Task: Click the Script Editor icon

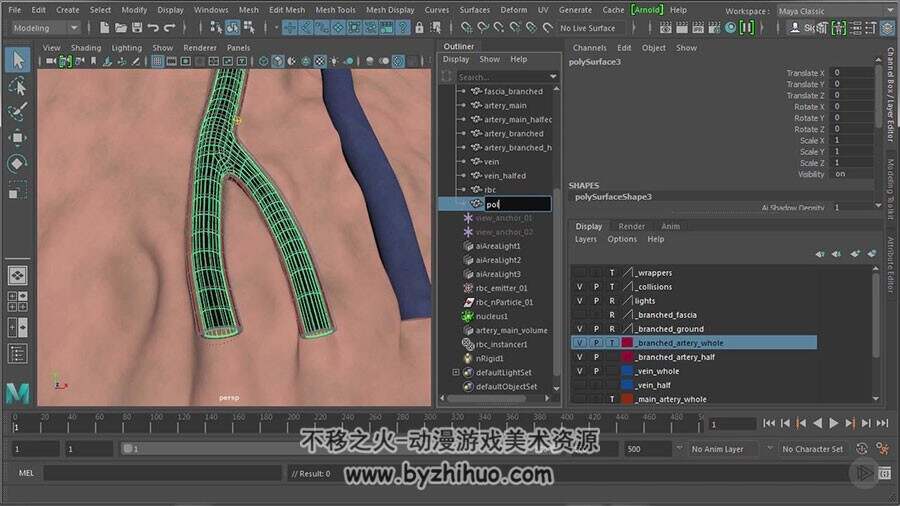Action: (885, 473)
